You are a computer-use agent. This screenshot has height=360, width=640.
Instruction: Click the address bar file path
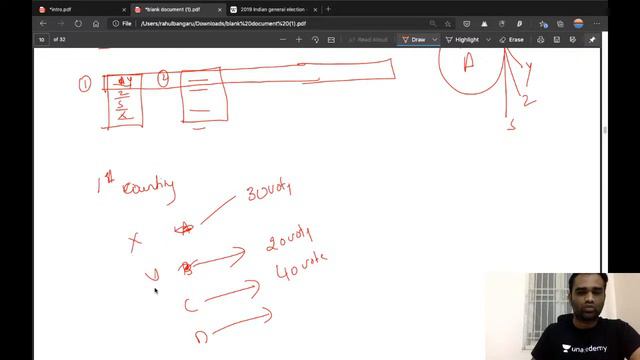(x=223, y=24)
